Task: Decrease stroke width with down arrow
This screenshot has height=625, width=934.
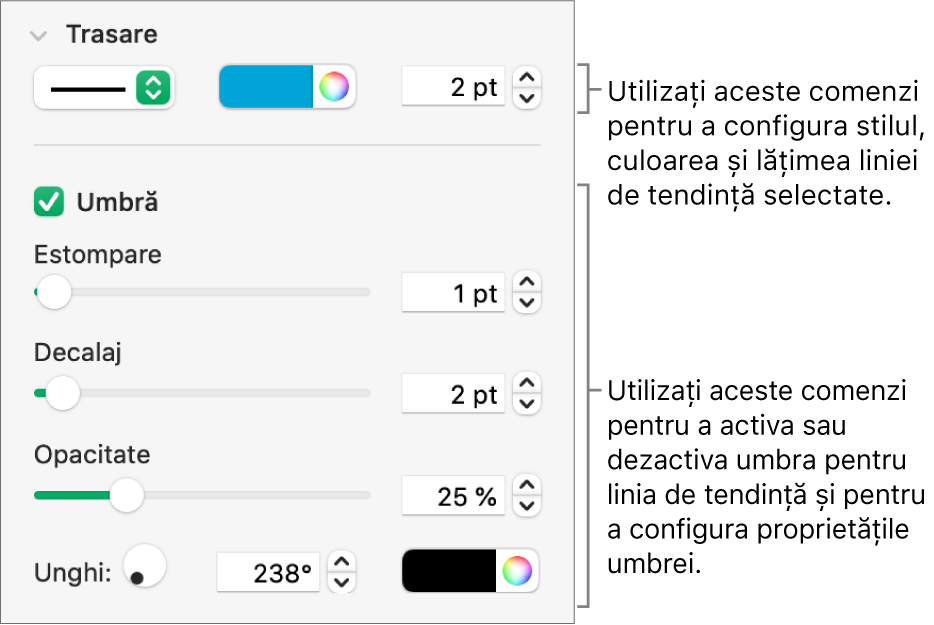Action: coord(529,98)
